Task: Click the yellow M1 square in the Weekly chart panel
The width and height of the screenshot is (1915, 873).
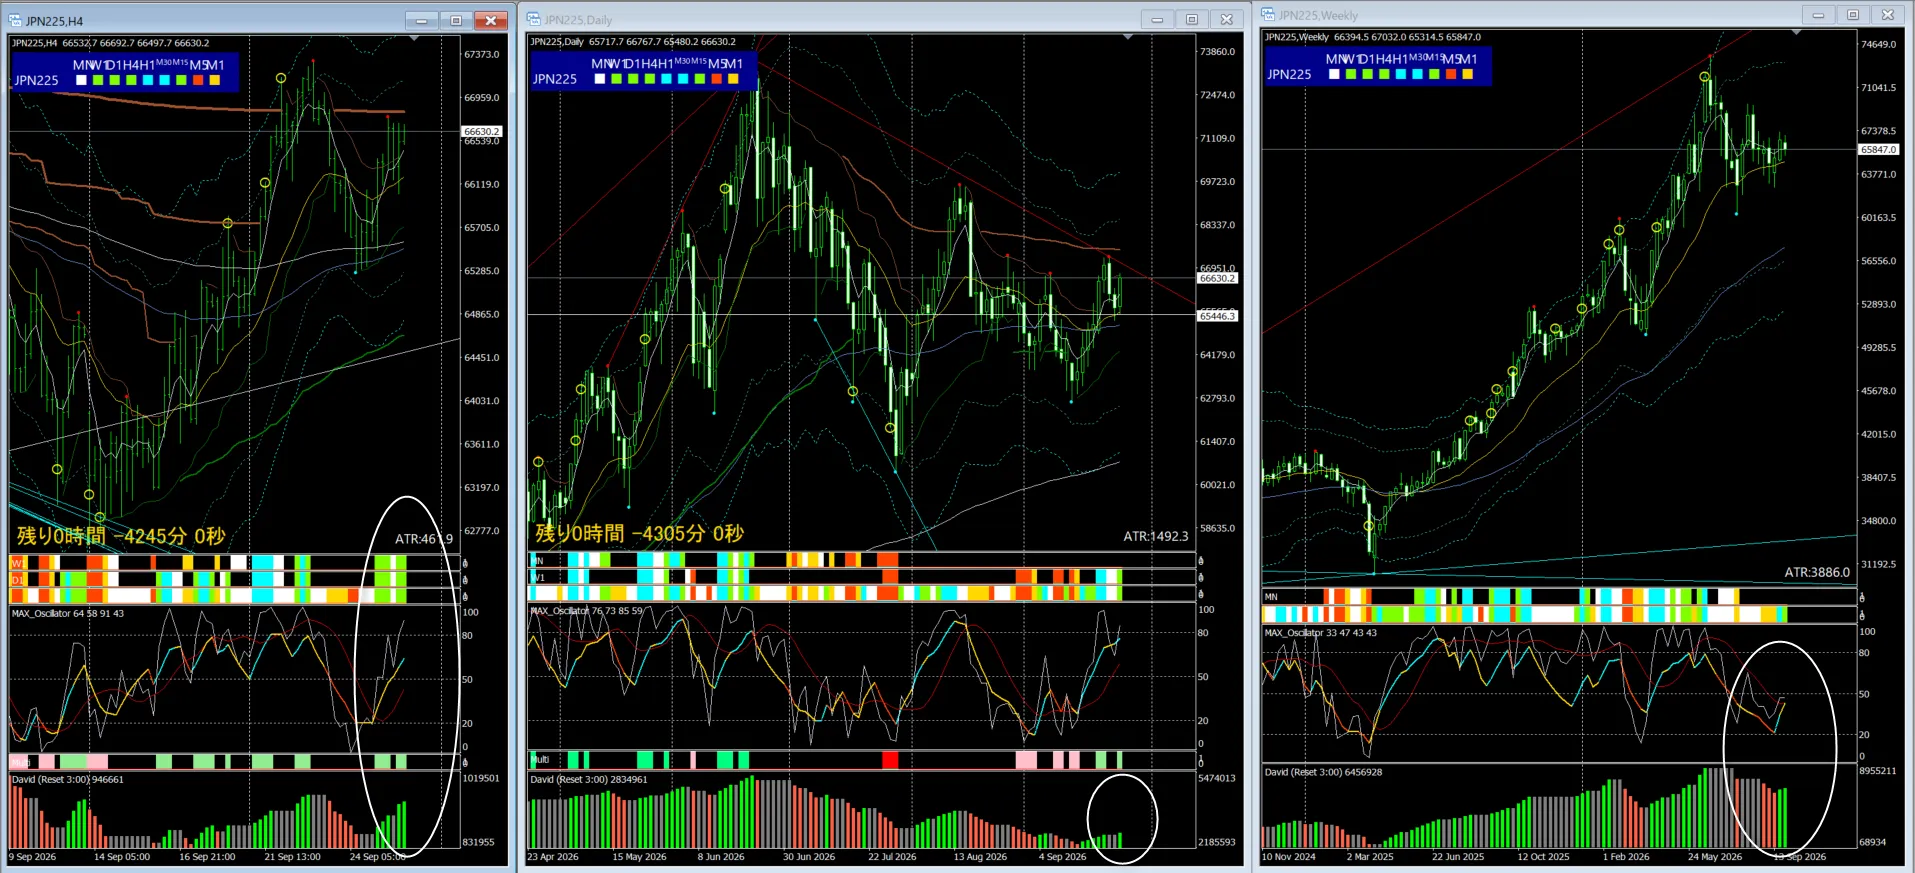Action: (1468, 74)
